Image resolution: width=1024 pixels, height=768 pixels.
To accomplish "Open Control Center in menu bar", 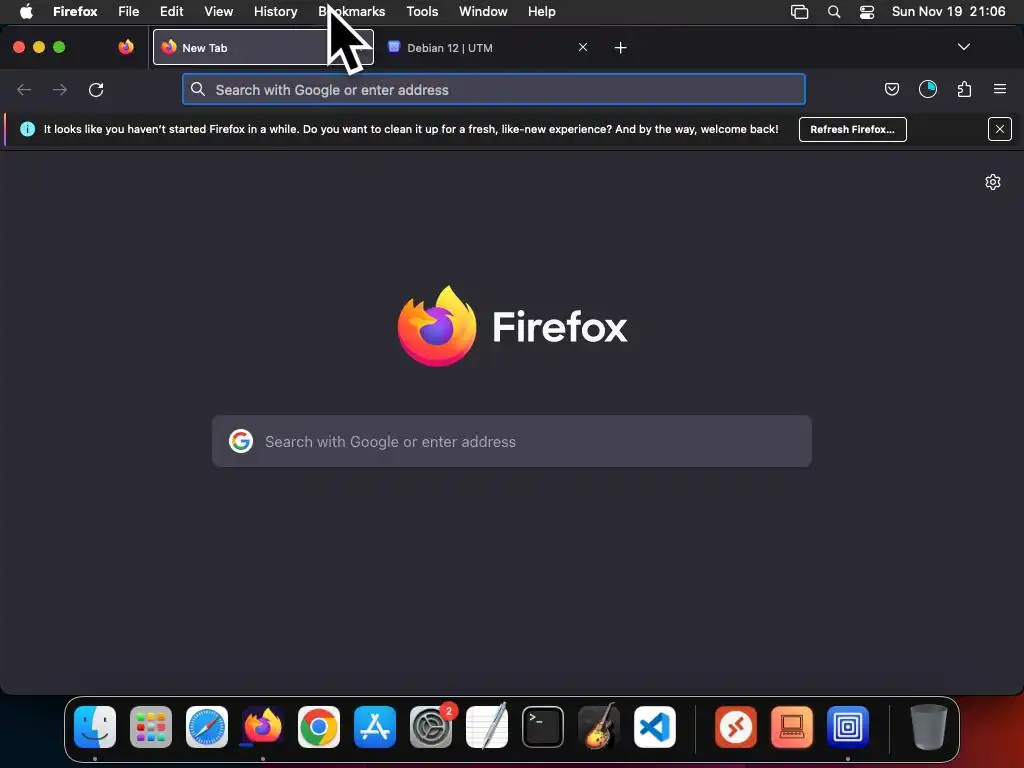I will tap(867, 12).
